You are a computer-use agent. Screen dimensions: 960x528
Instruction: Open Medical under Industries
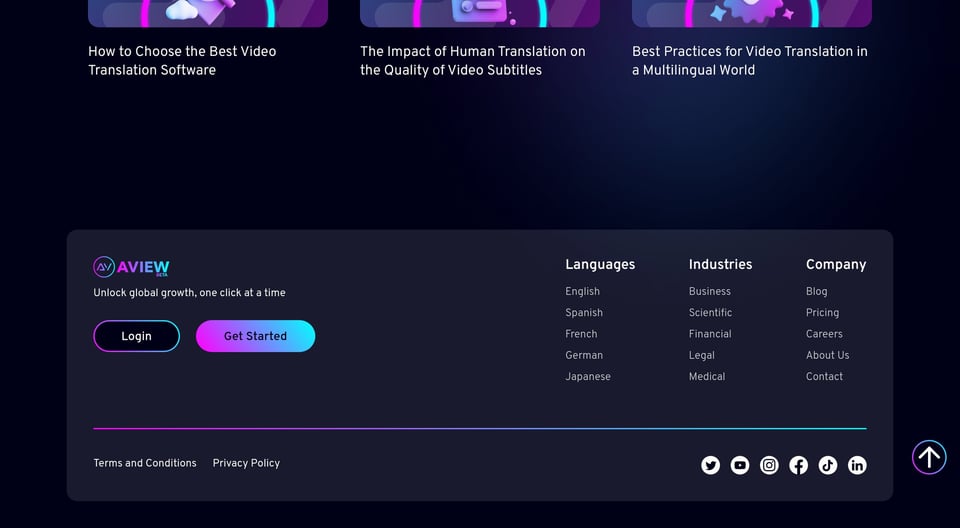[707, 377]
